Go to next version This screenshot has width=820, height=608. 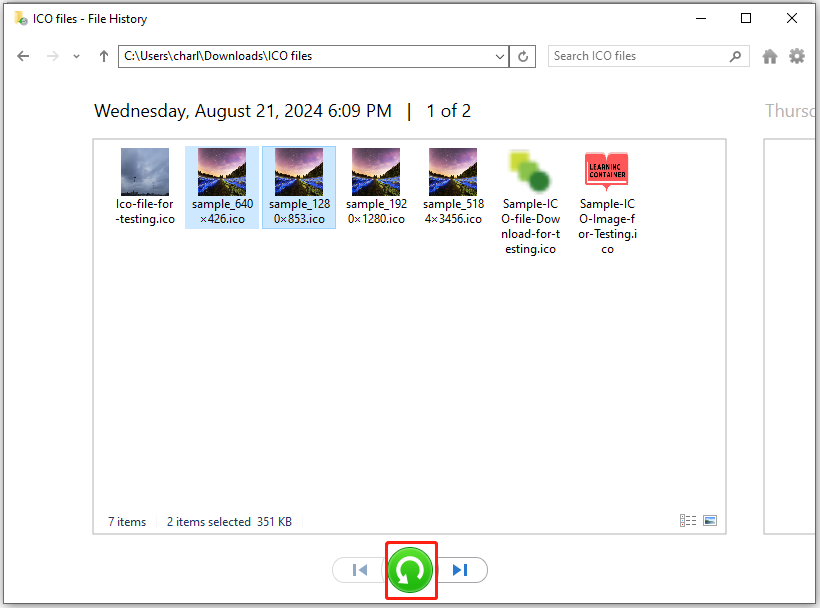[x=461, y=570]
